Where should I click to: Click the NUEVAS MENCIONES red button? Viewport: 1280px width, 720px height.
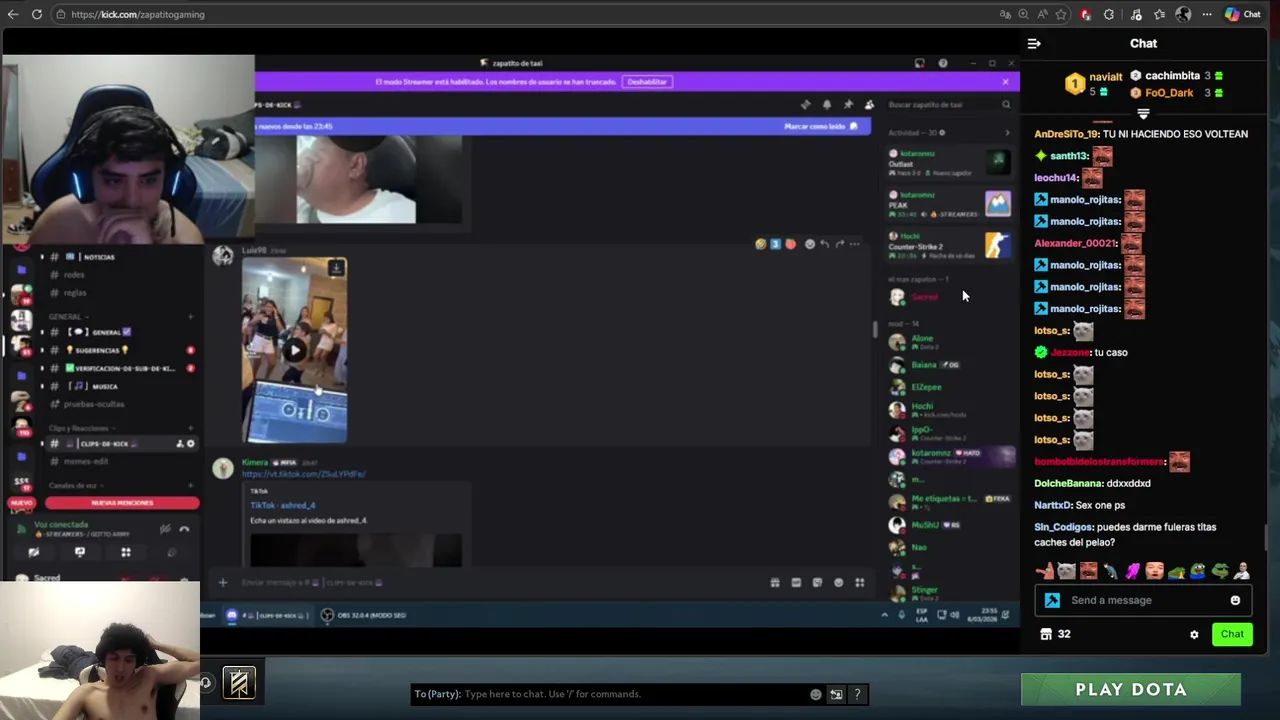122,503
